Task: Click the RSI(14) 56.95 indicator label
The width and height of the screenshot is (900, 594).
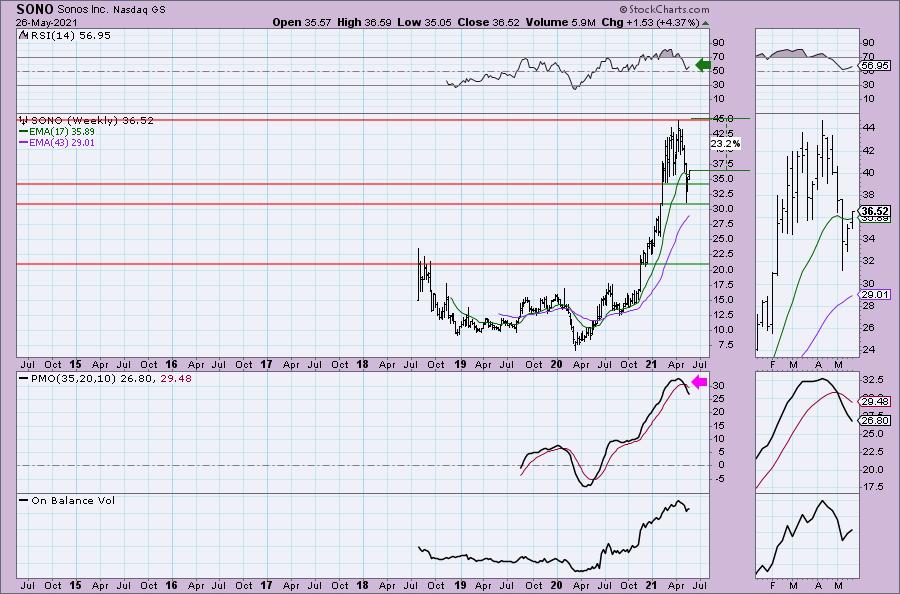Action: click(69, 35)
